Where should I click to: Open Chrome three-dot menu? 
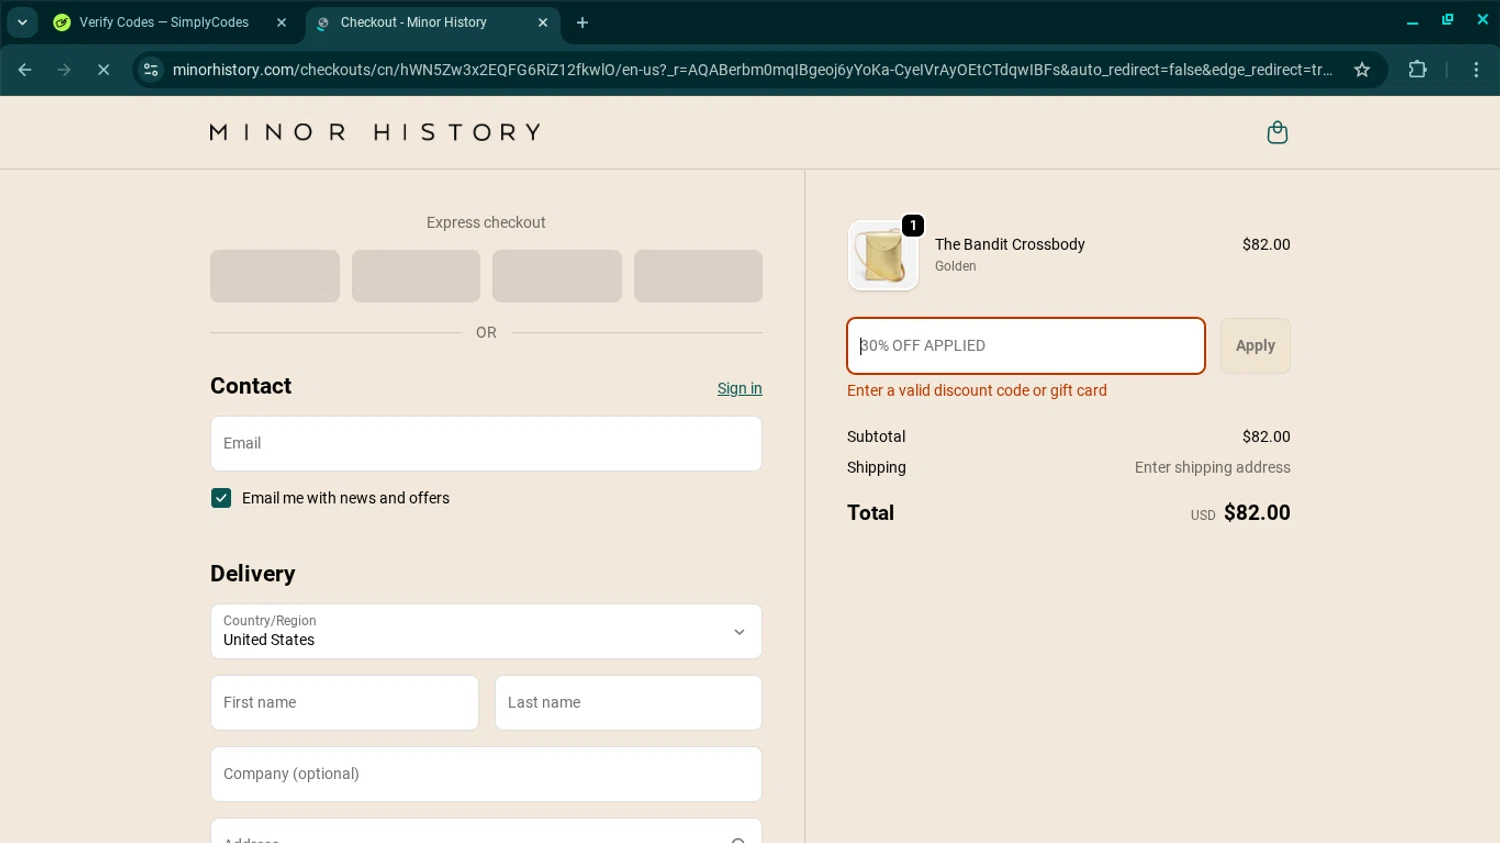[1476, 70]
